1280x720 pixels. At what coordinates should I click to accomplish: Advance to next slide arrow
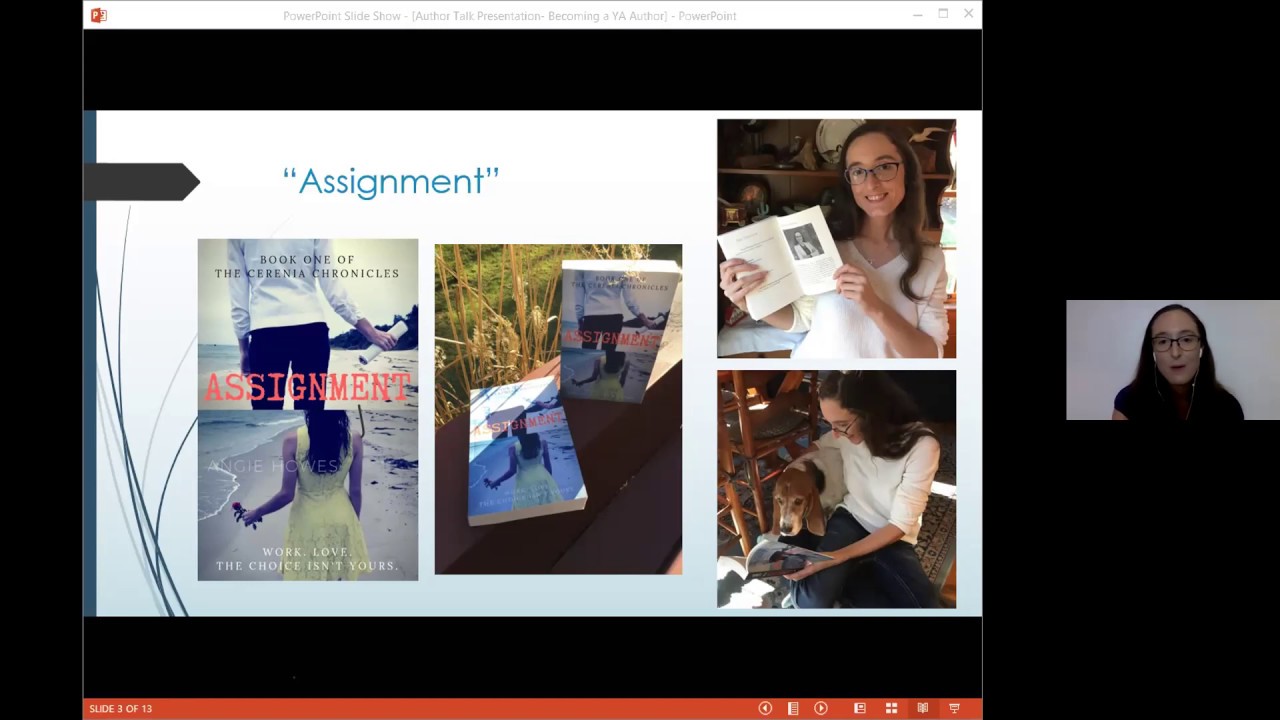tap(821, 708)
